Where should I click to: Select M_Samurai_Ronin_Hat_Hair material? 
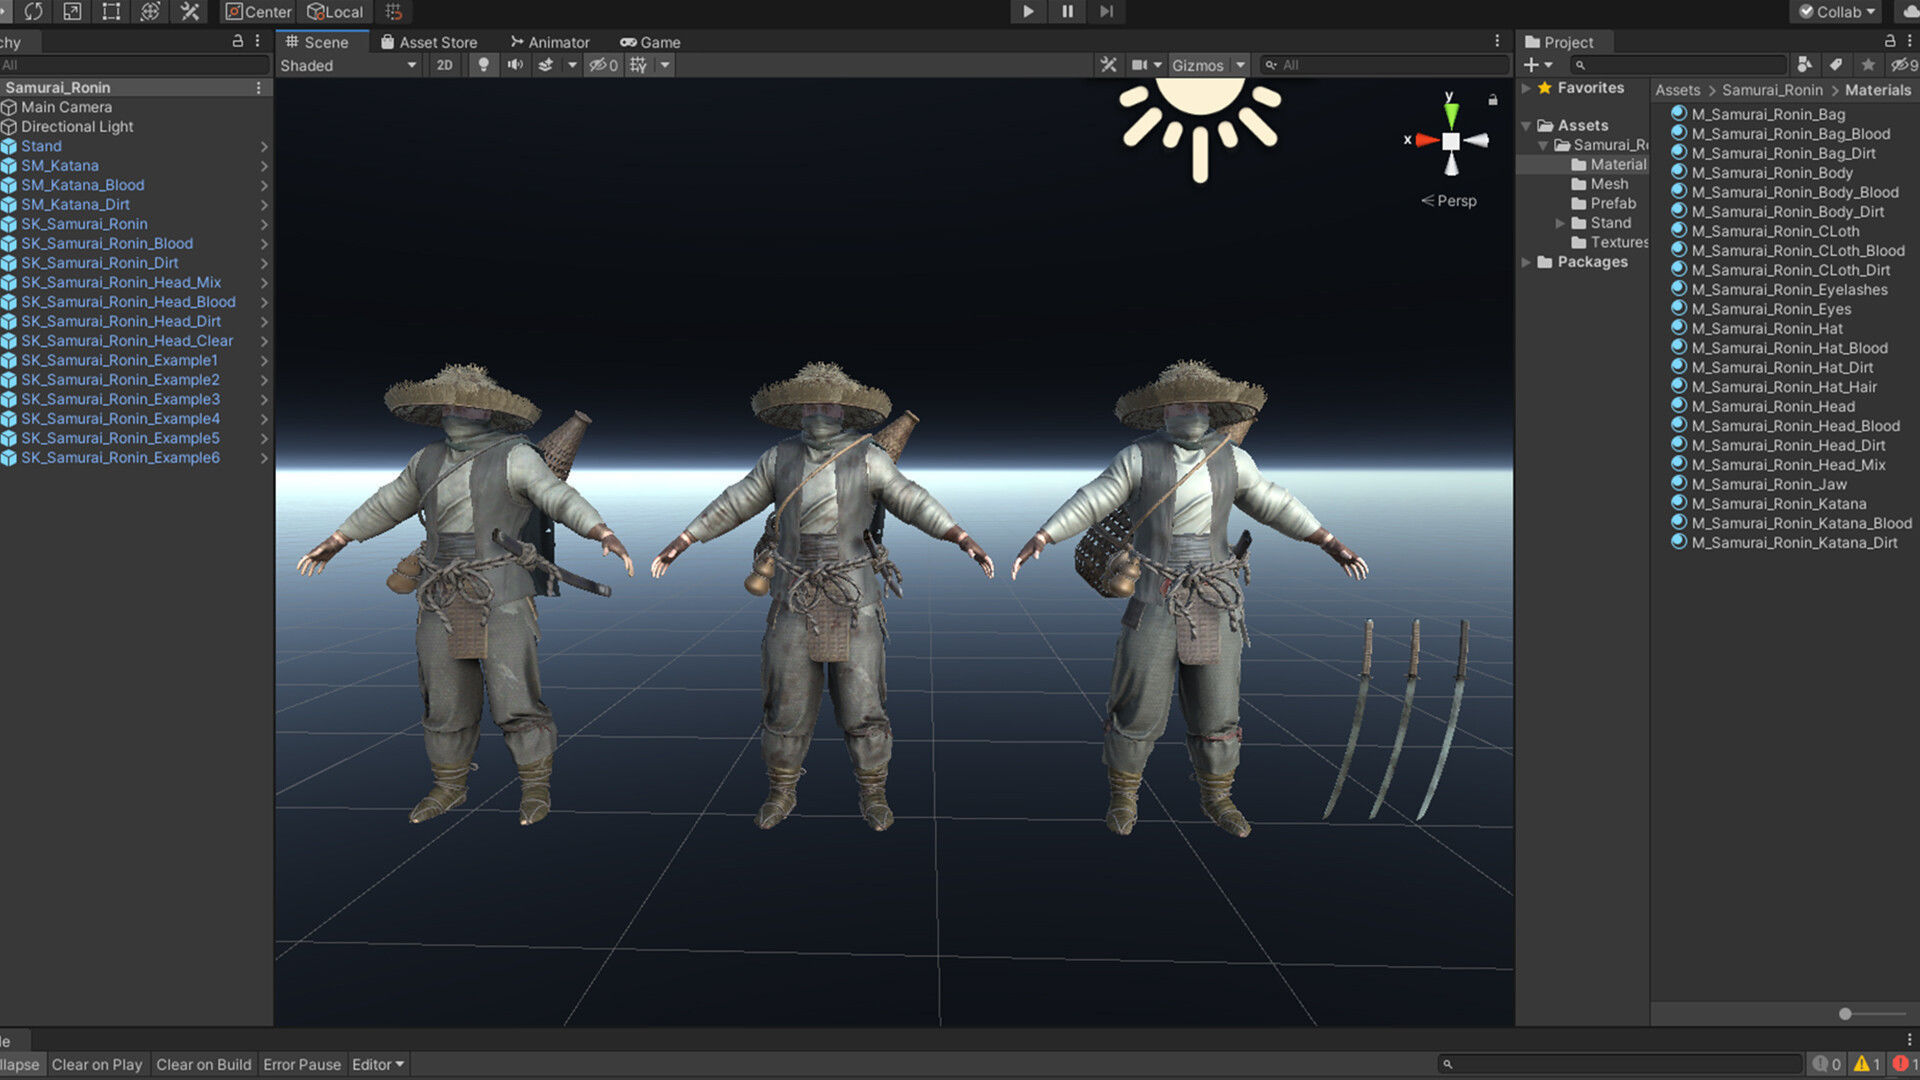pos(1784,387)
